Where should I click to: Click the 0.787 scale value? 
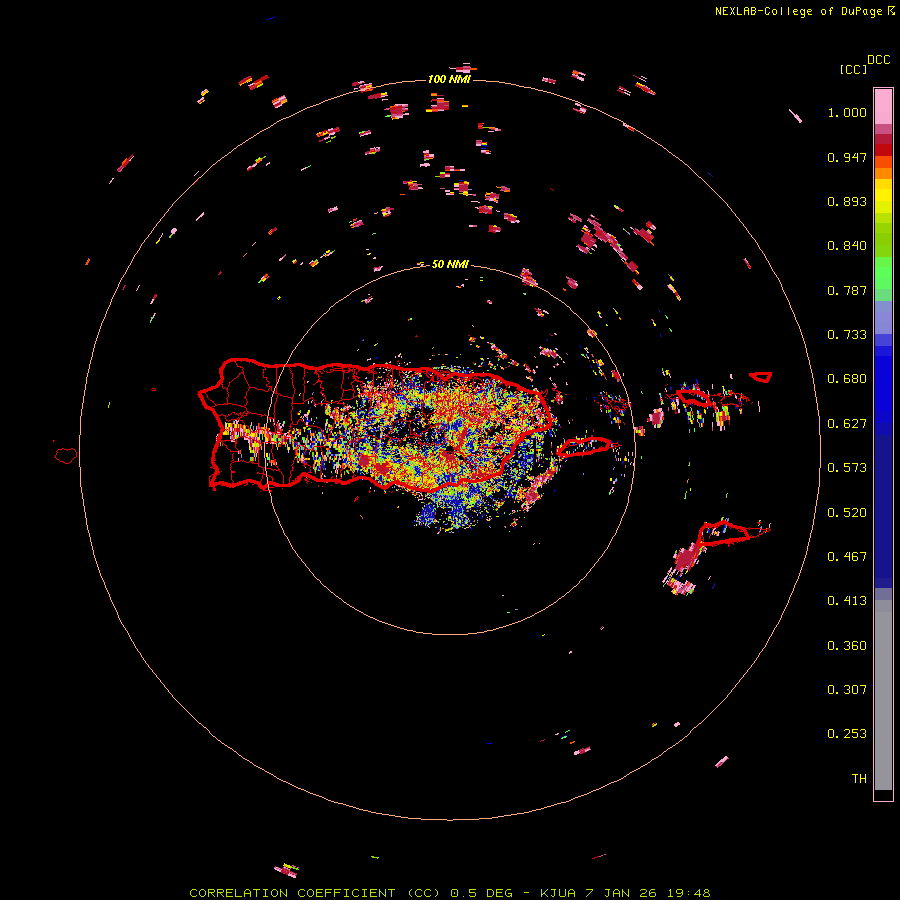tap(847, 290)
